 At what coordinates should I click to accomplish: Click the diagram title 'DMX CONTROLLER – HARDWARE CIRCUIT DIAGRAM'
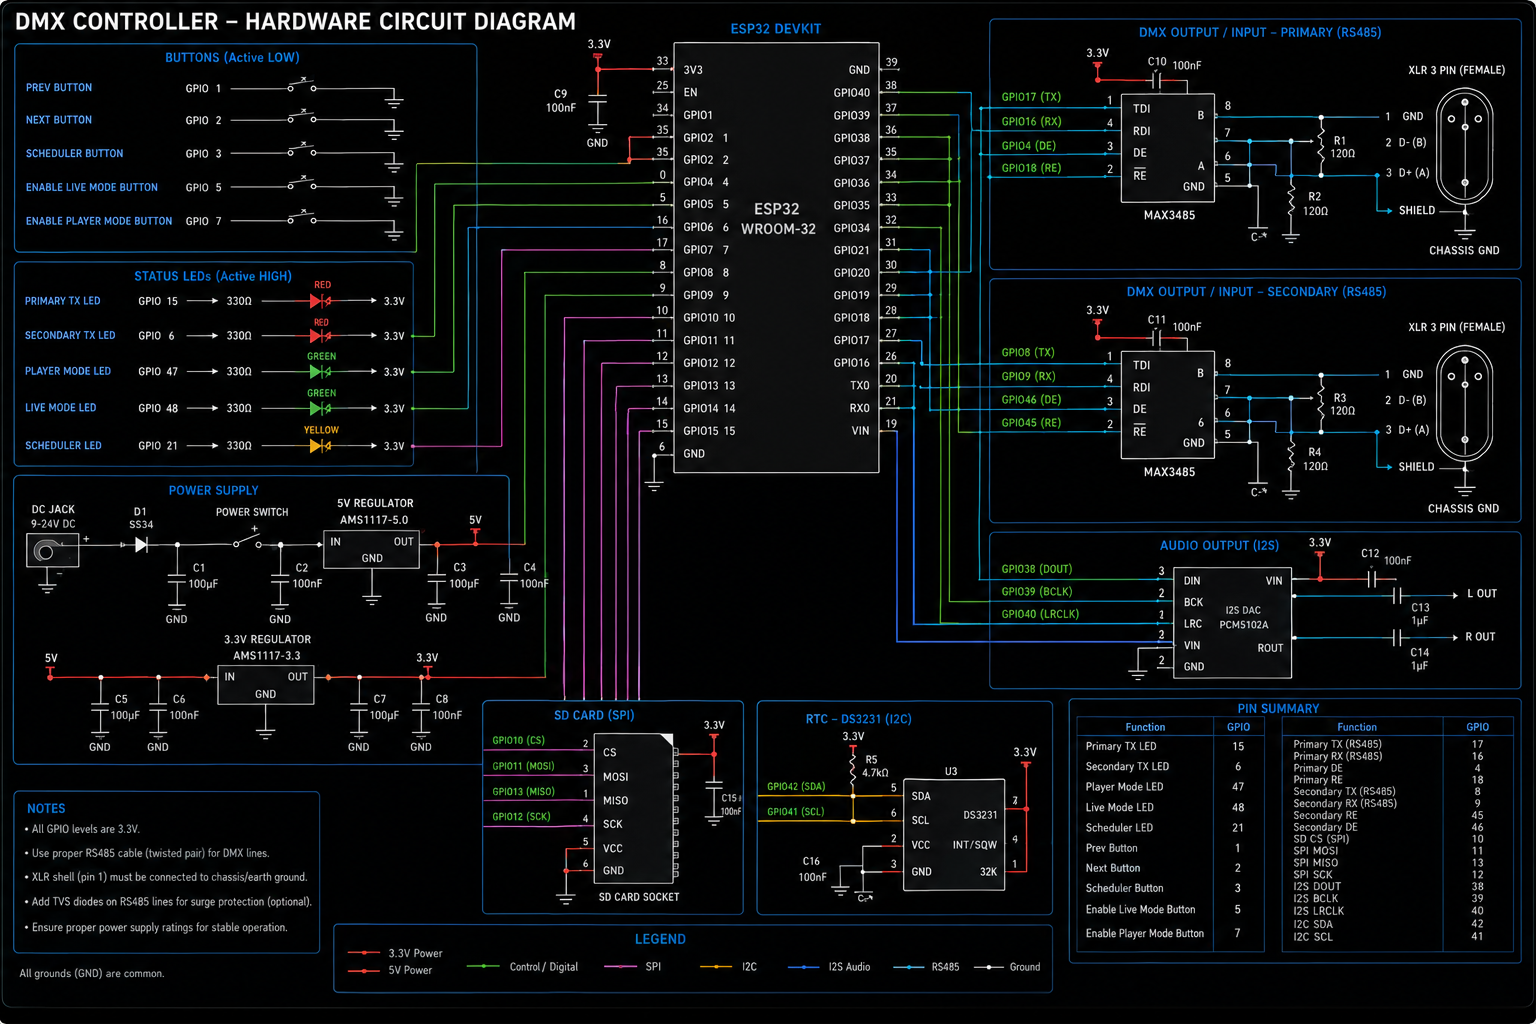[x=295, y=21]
